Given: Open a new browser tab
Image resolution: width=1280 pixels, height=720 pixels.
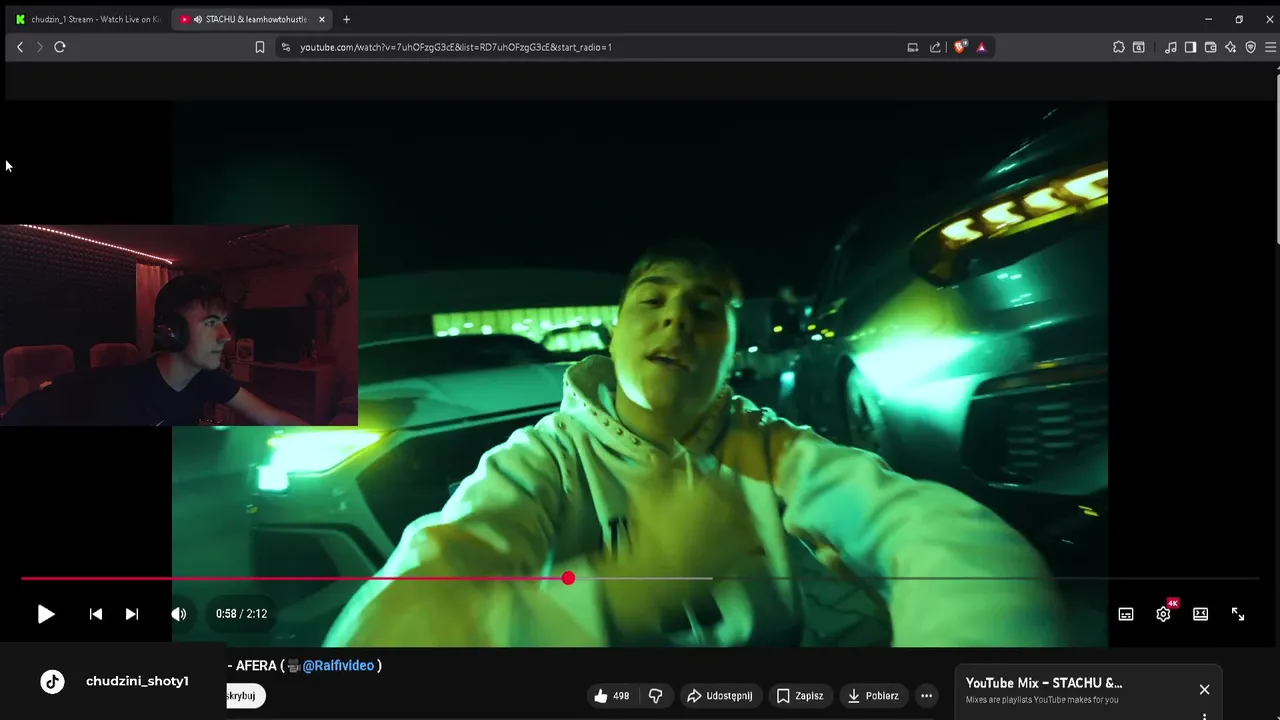Looking at the screenshot, I should pyautogui.click(x=346, y=19).
